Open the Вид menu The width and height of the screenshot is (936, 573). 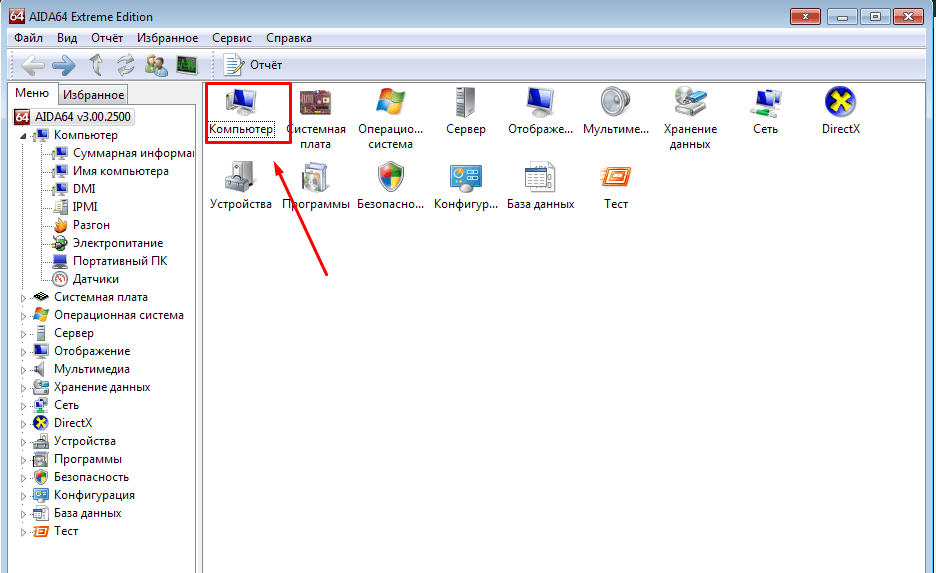click(x=67, y=38)
